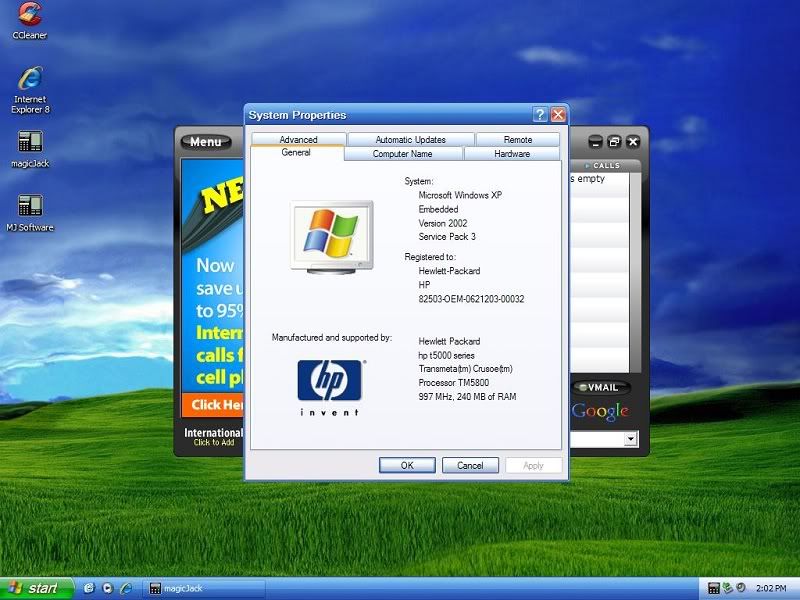Open the Start menu

35,588
